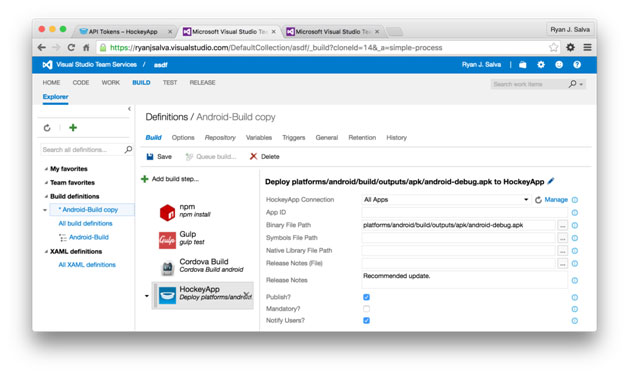Click the App ID input field
Image resolution: width=628 pixels, height=376 pixels.
coord(464,213)
